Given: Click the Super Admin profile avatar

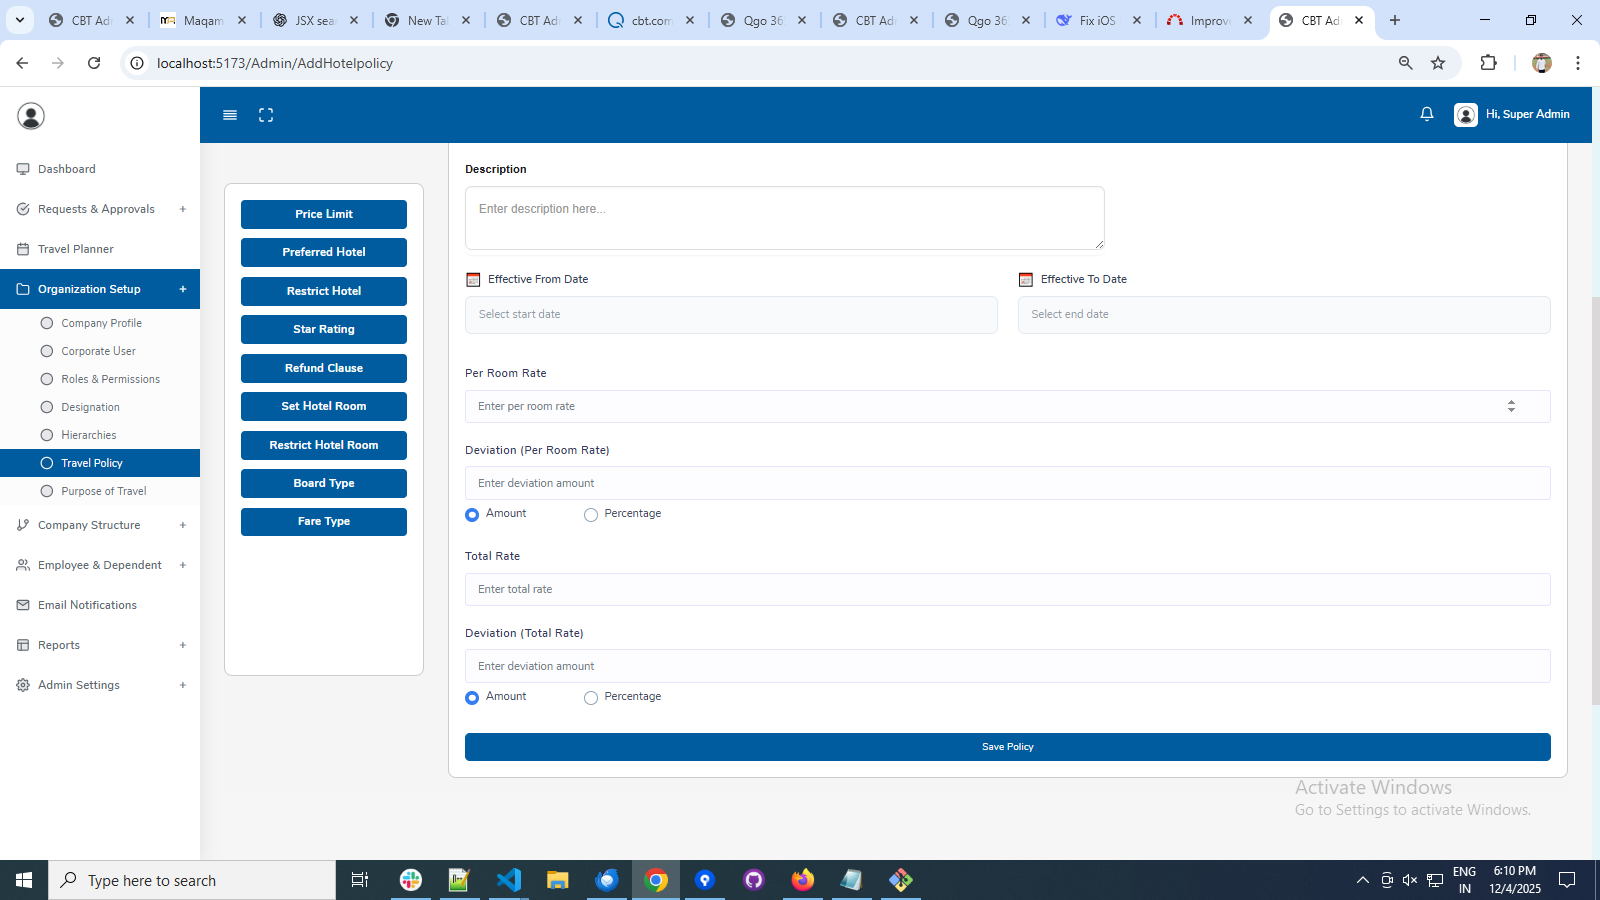Looking at the screenshot, I should [1466, 115].
